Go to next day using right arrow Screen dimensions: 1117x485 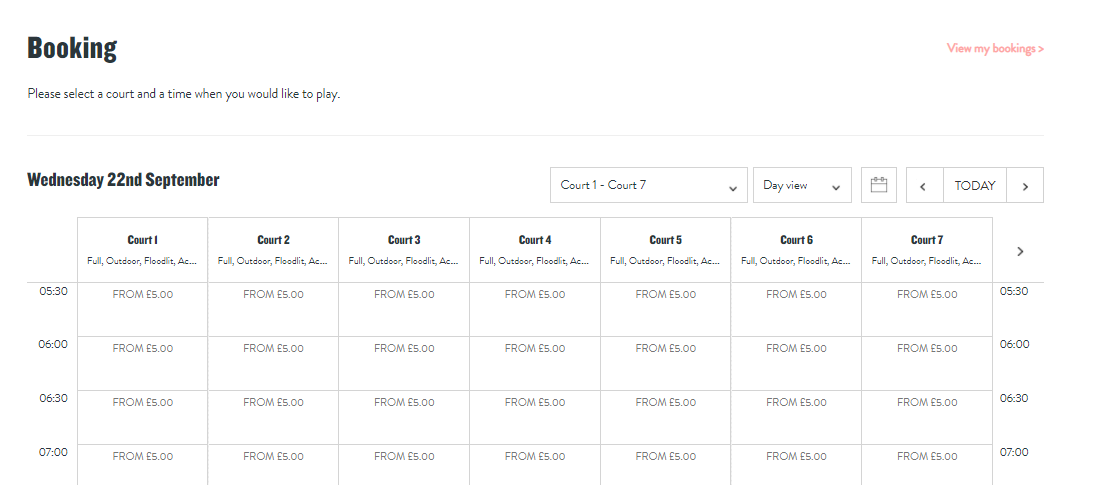click(1025, 185)
